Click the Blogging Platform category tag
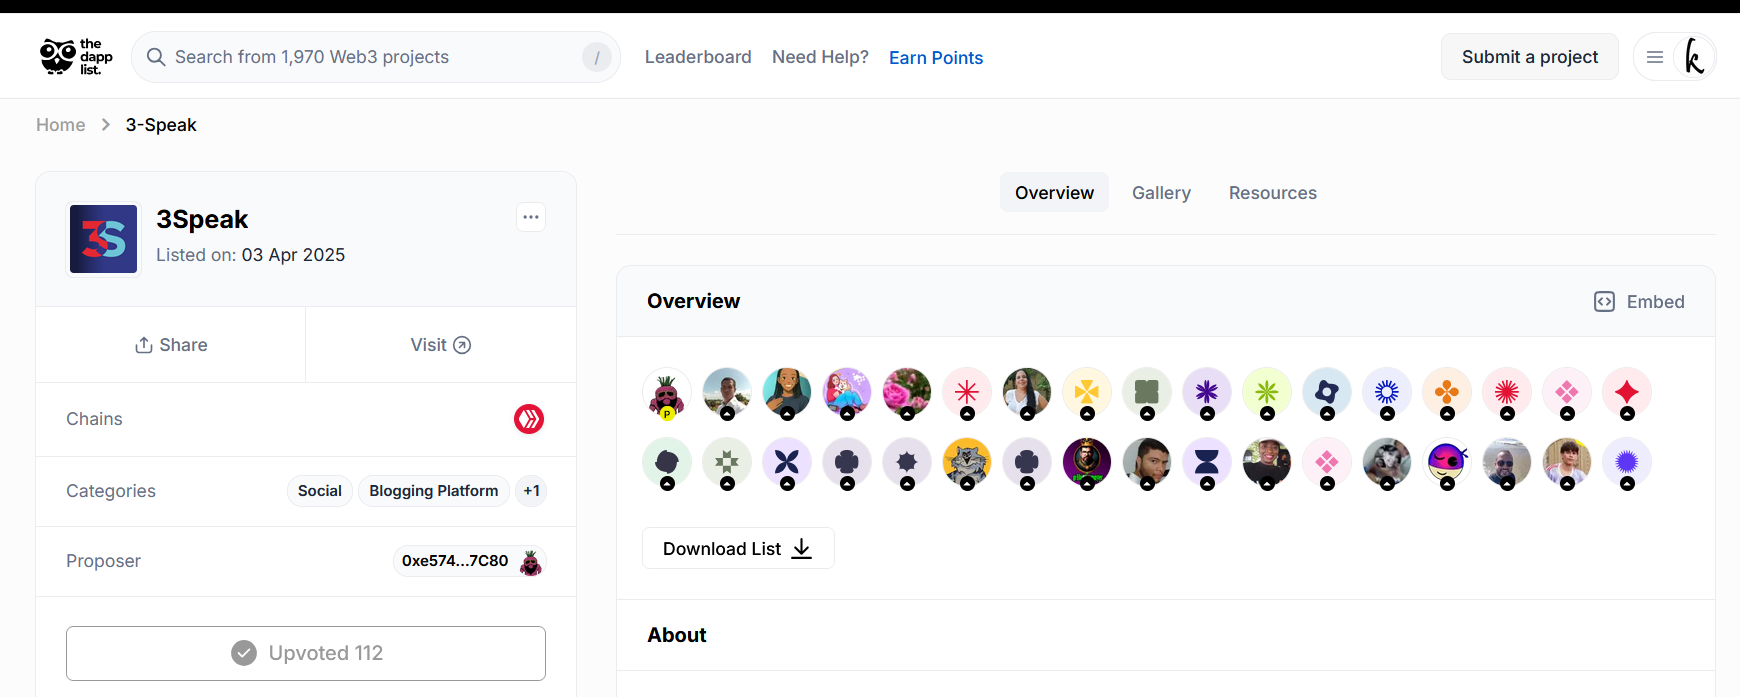1740x697 pixels. (x=434, y=491)
